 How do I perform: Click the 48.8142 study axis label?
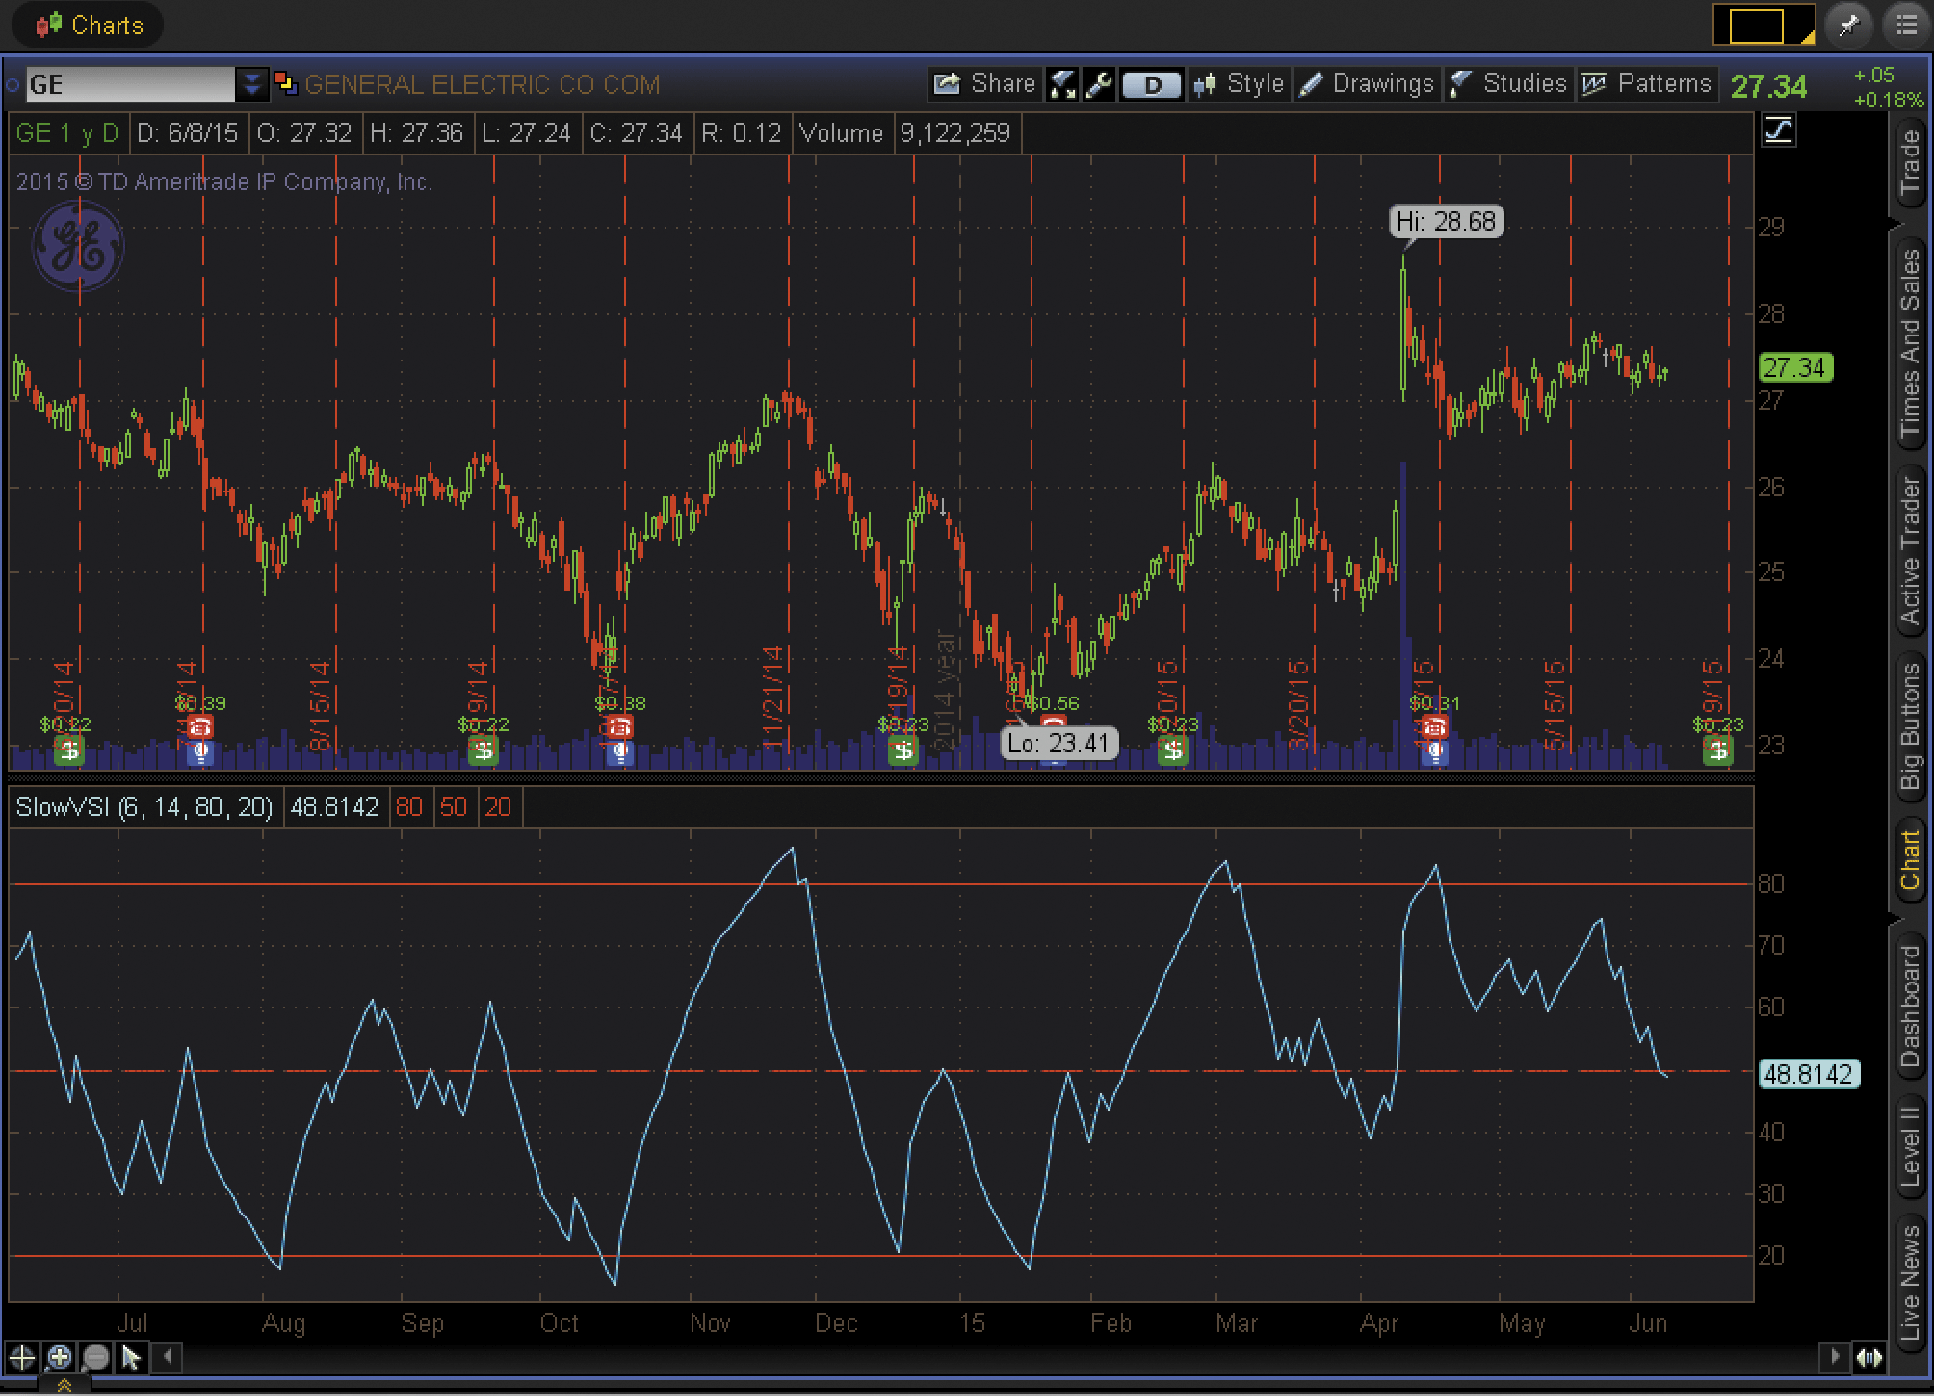1808,1075
